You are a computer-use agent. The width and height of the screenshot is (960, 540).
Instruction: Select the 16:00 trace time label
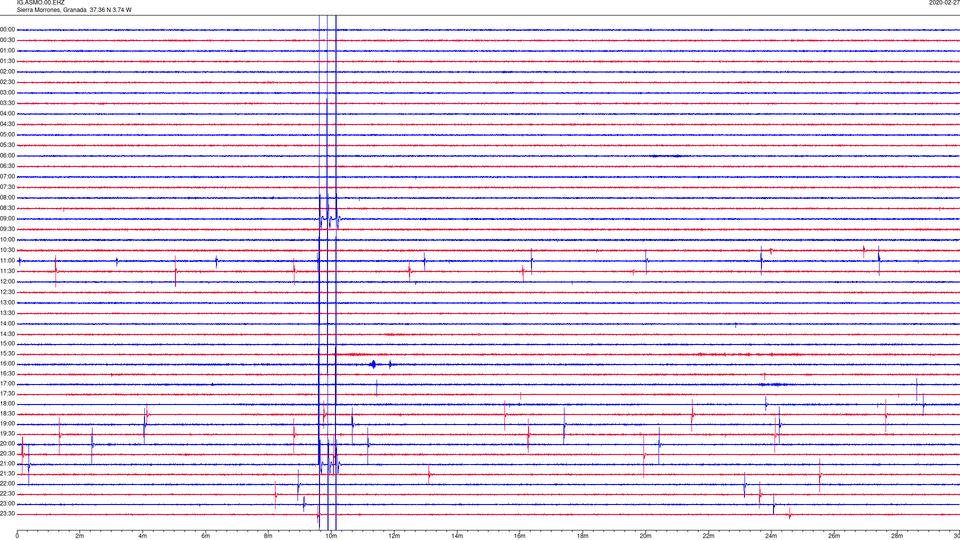click(7, 364)
